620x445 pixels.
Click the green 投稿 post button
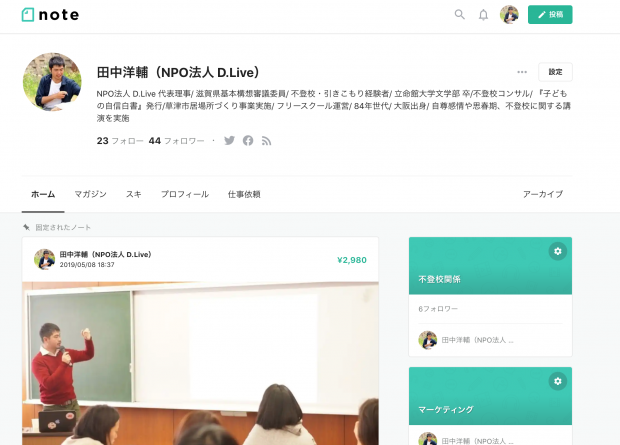tap(550, 15)
